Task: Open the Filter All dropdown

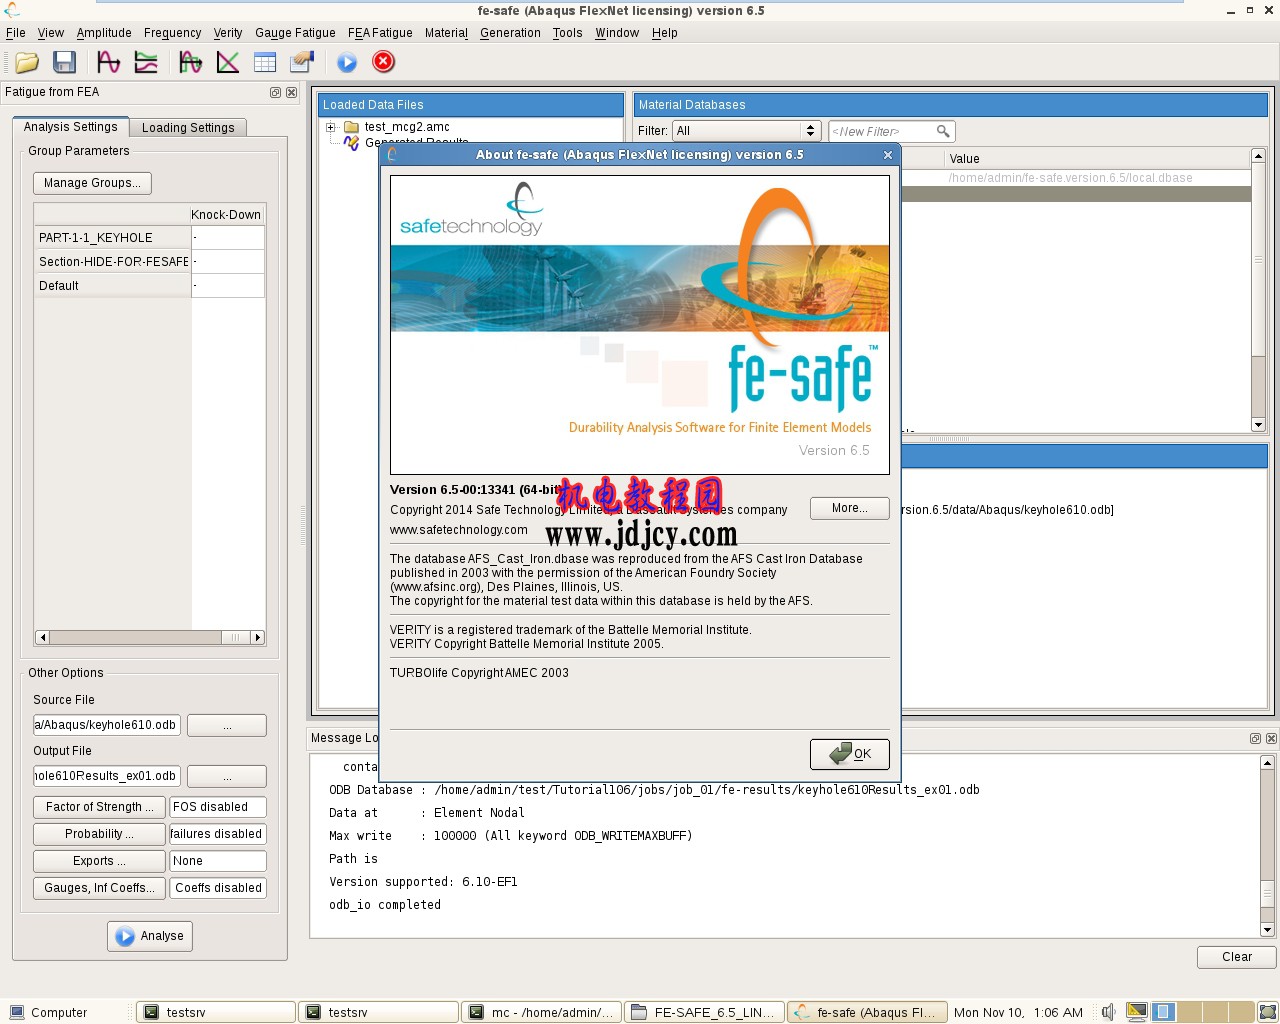Action: pos(746,131)
